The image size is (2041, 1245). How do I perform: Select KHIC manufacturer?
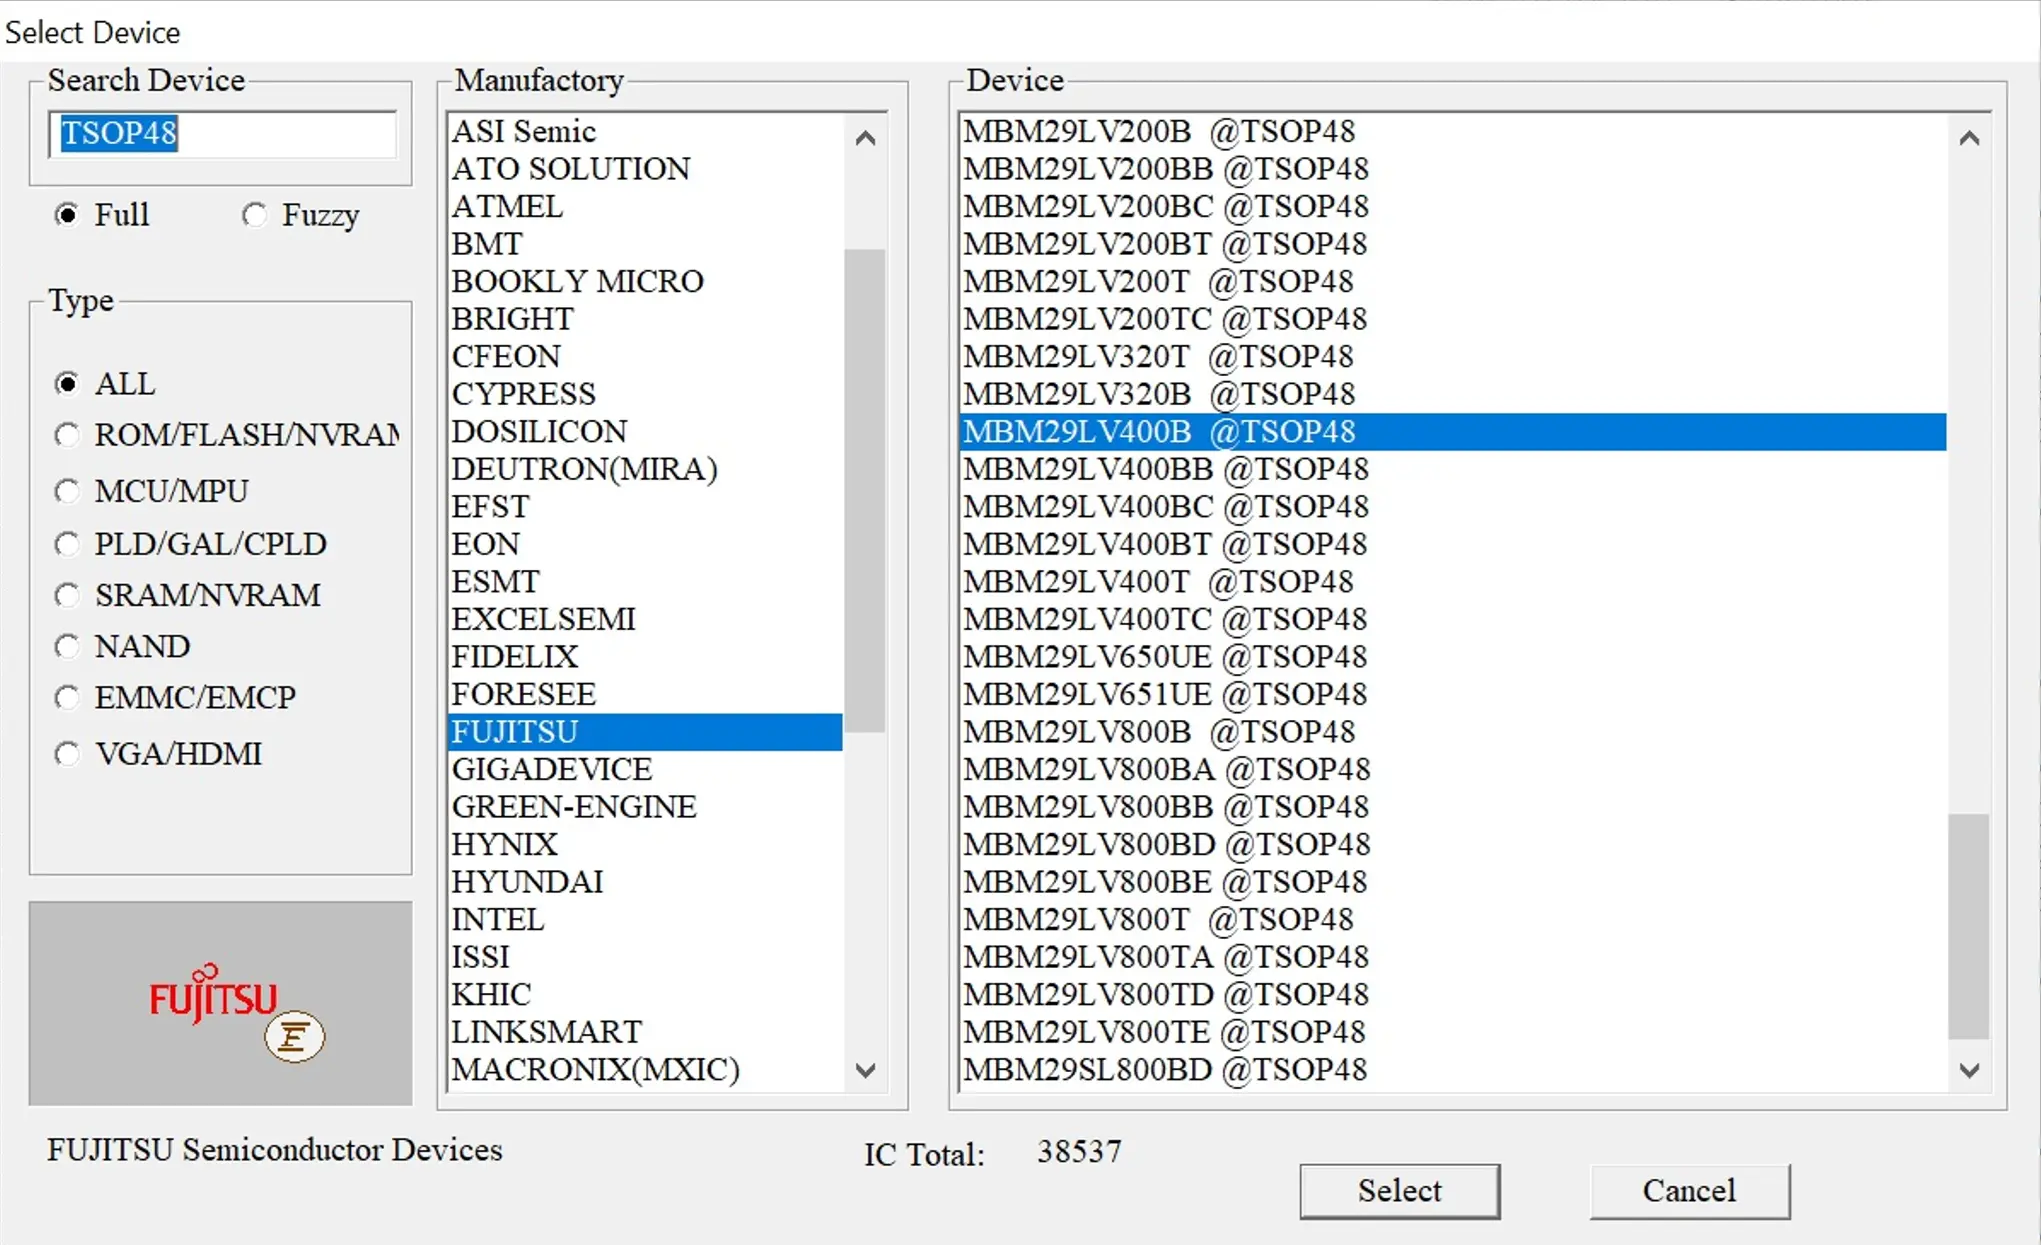(645, 994)
